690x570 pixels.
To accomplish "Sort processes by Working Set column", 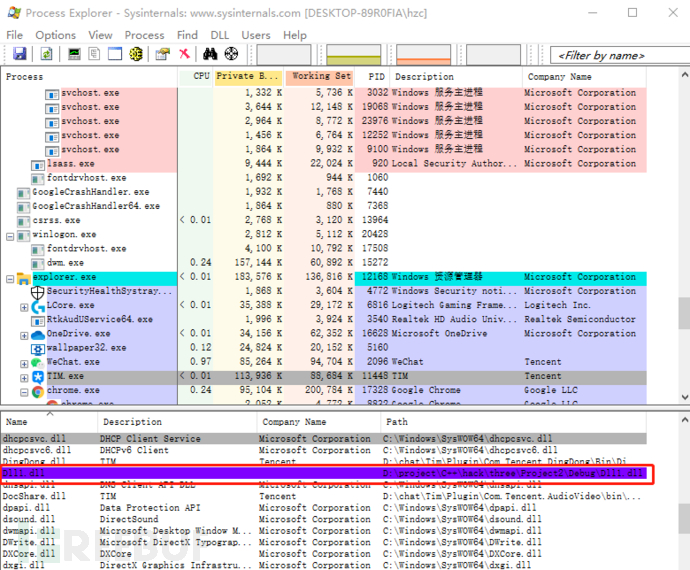I will point(320,77).
